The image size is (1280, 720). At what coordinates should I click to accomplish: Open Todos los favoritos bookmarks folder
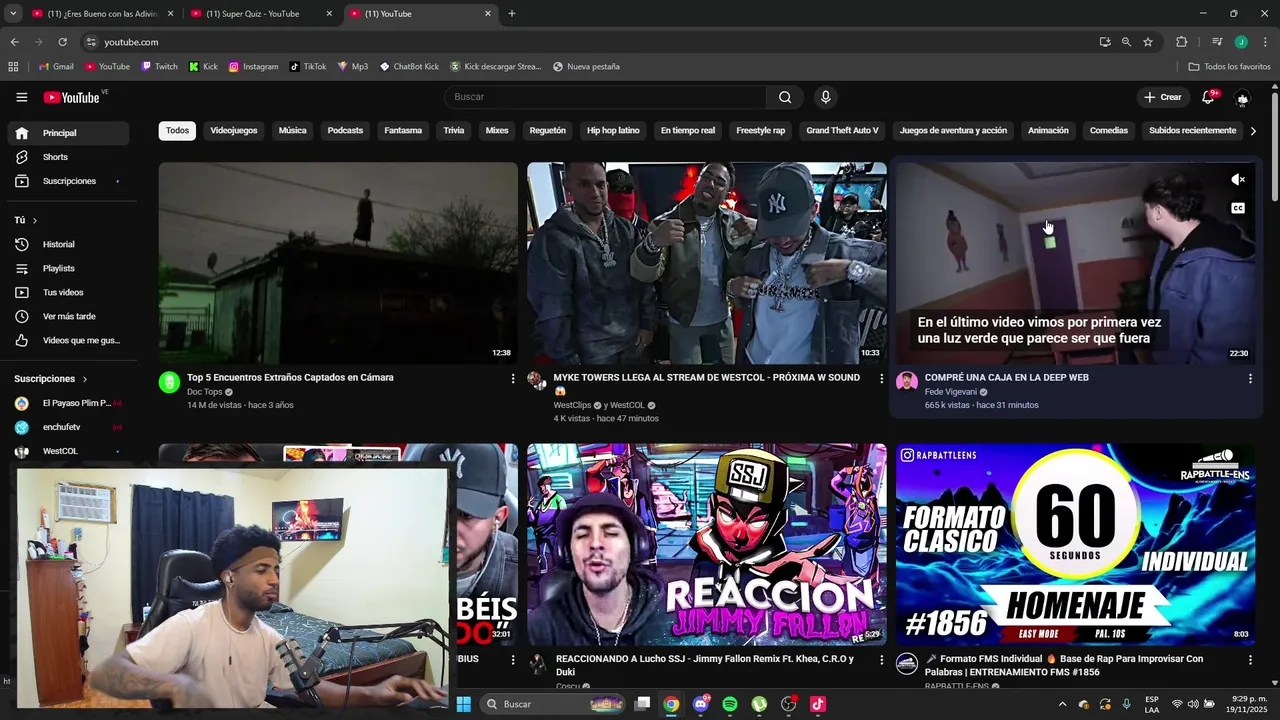(1229, 67)
